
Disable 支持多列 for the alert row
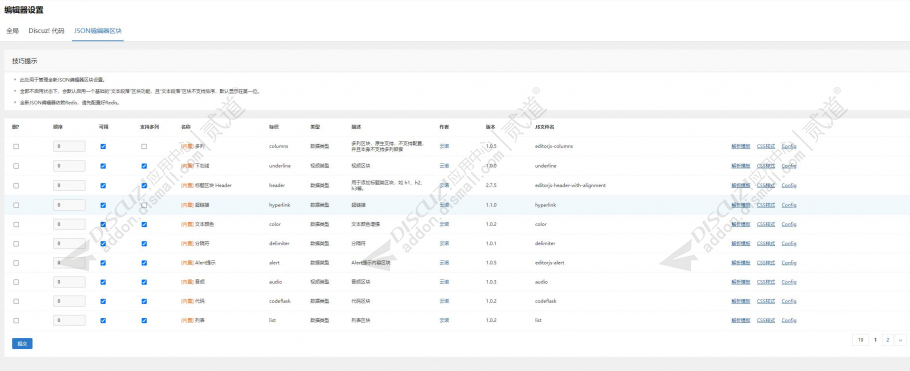point(144,262)
